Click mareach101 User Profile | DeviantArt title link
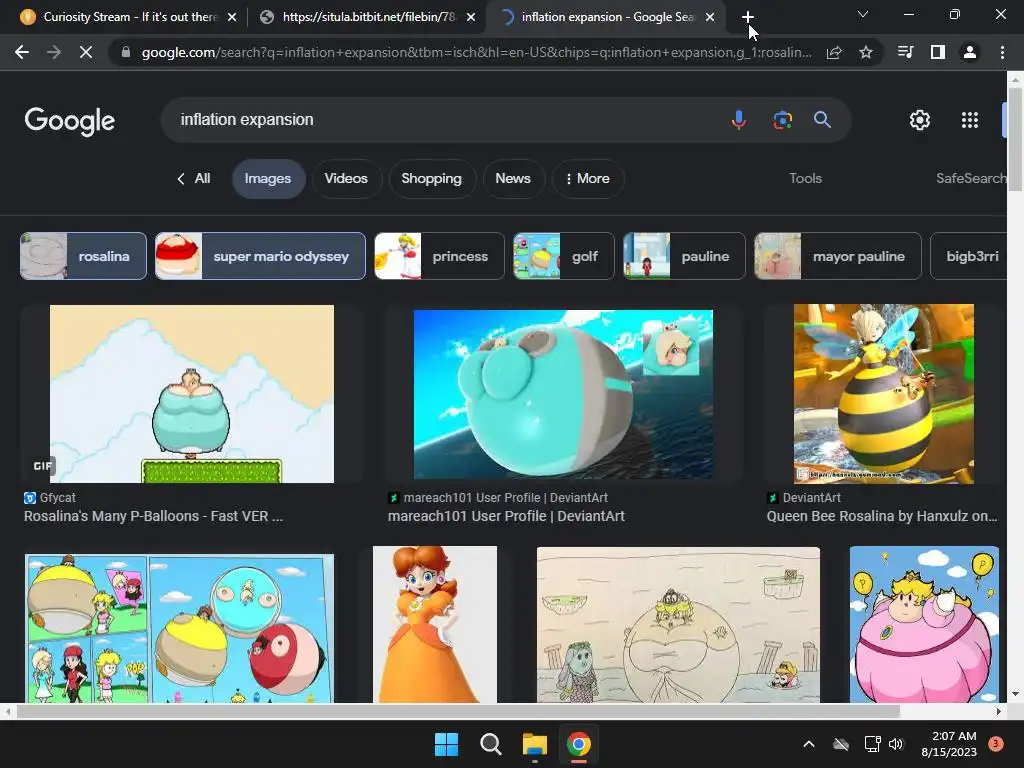Image resolution: width=1024 pixels, height=768 pixels. [x=506, y=516]
